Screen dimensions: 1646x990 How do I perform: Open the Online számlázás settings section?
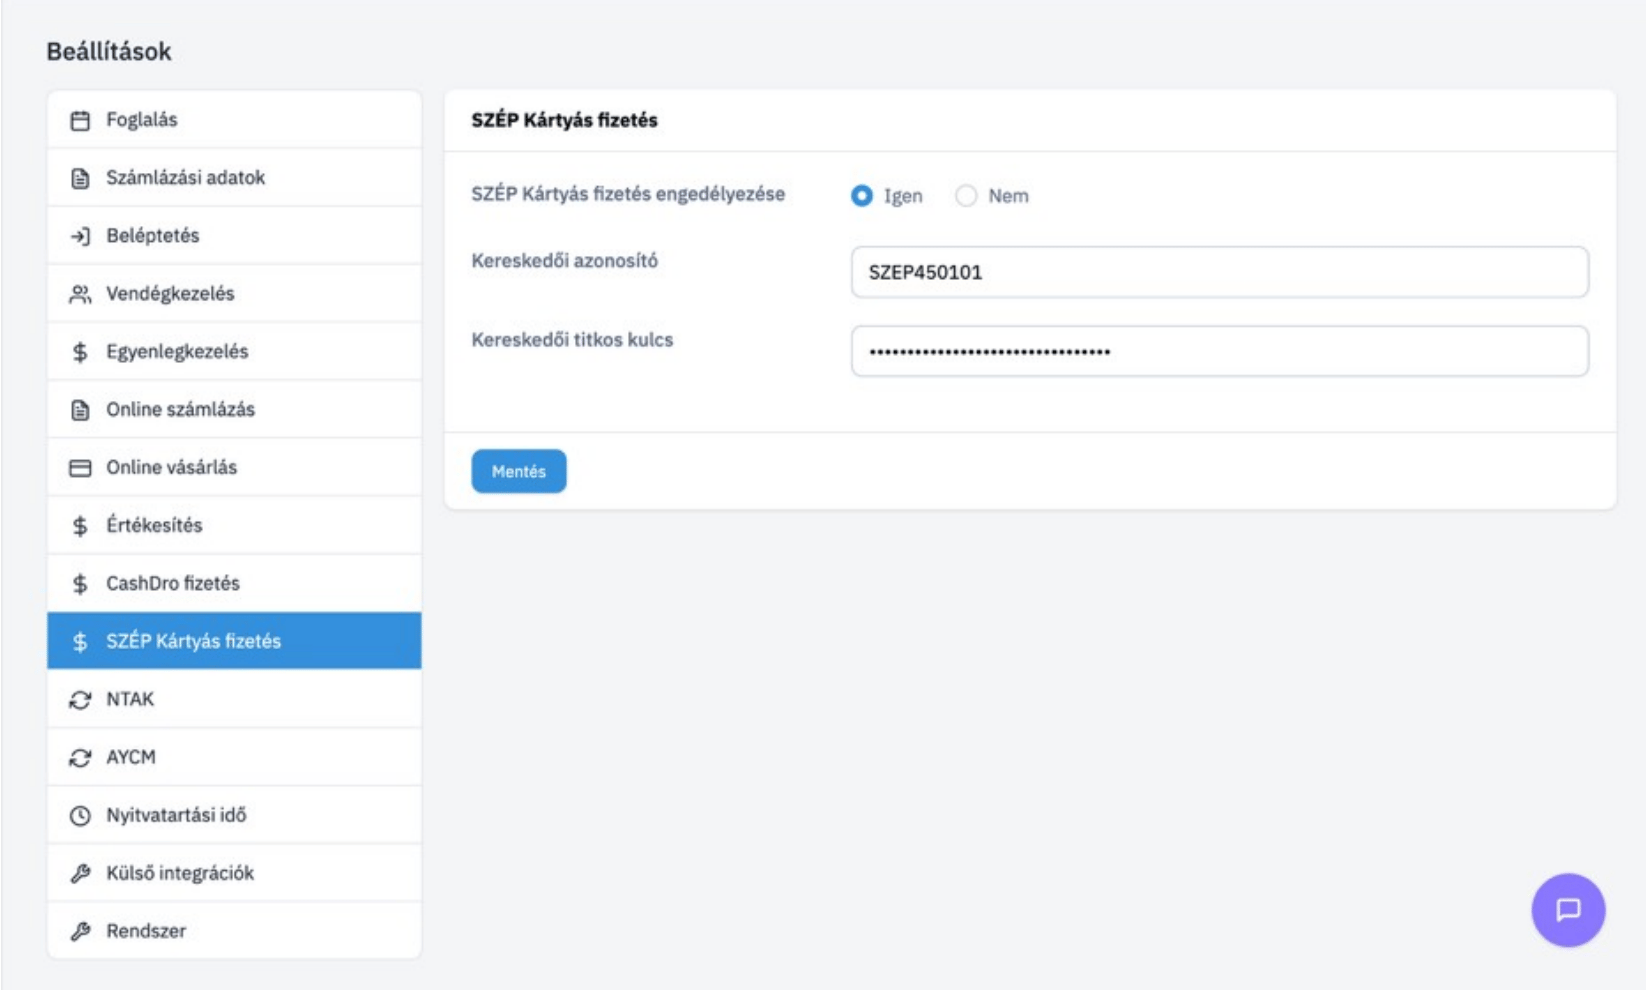(x=234, y=409)
